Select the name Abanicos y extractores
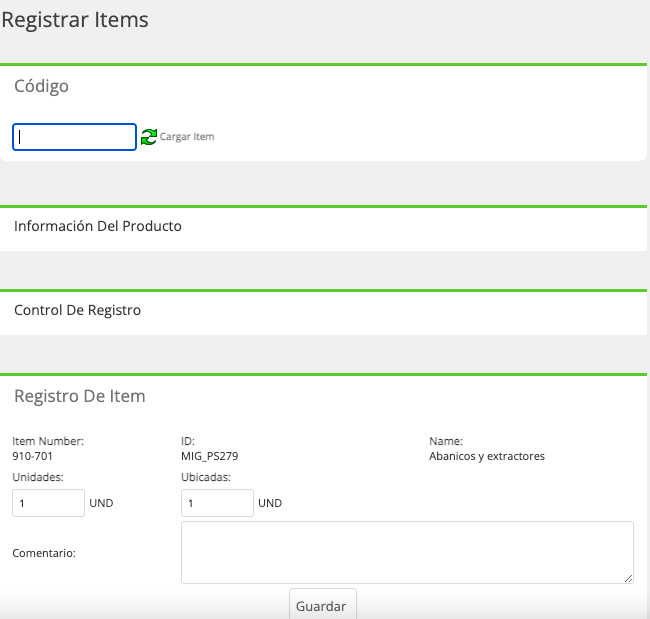 coord(487,456)
